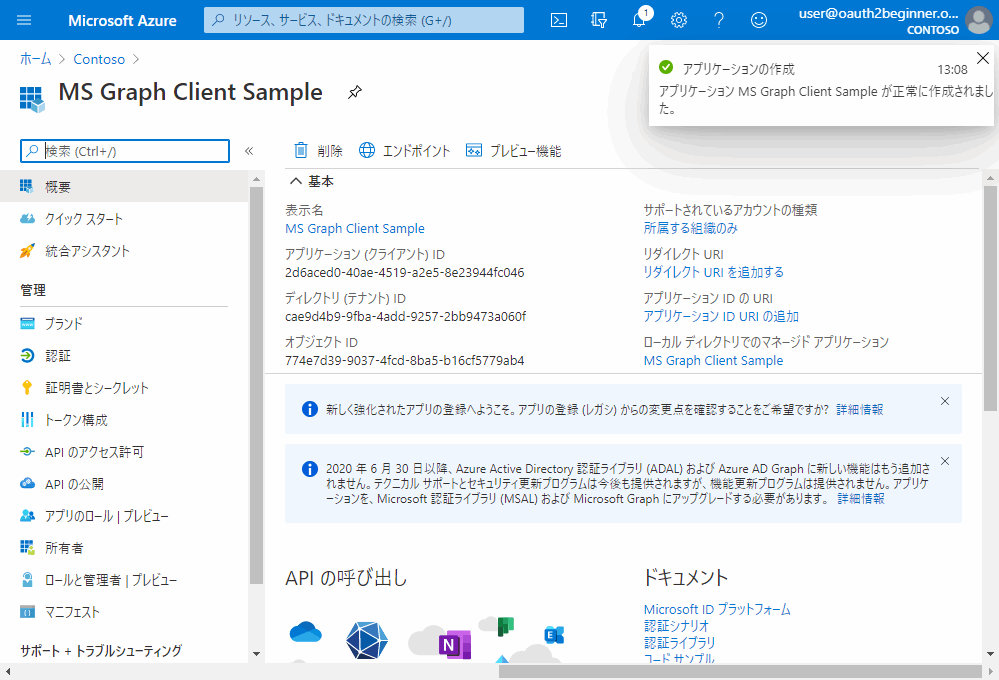Viewport: 999px width, 680px height.
Task: Open 詳細情報 link in ADAL banner
Action: coord(861,498)
